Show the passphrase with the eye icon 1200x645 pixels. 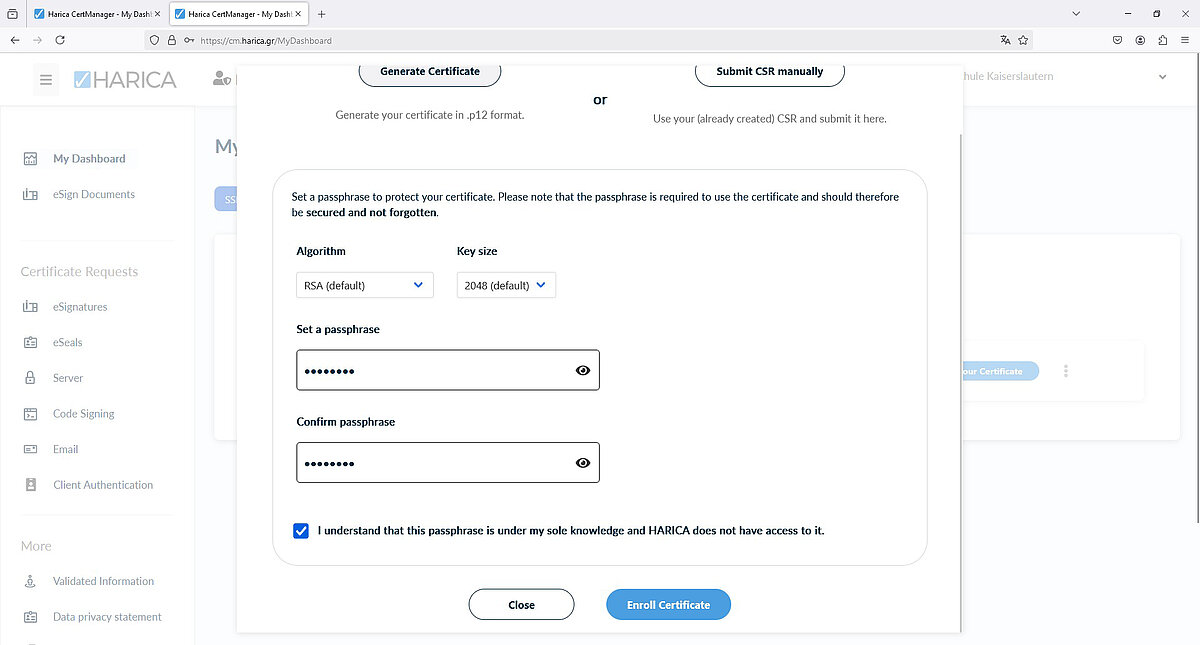[583, 370]
